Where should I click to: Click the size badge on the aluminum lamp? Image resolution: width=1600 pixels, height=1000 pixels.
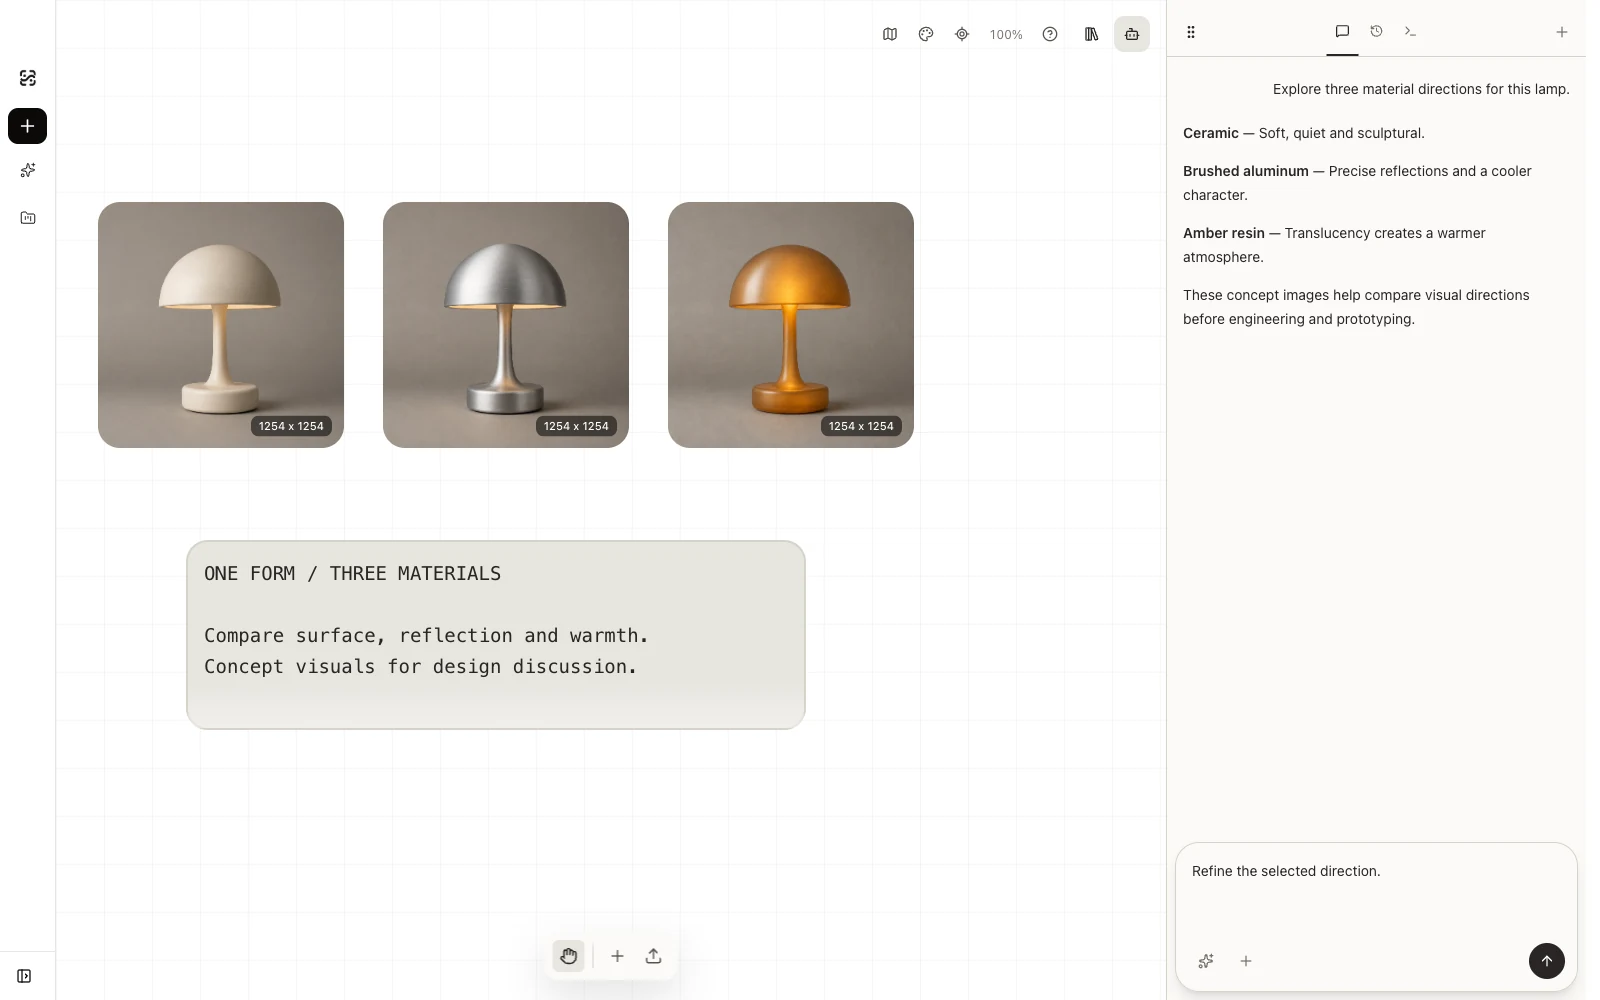[576, 426]
